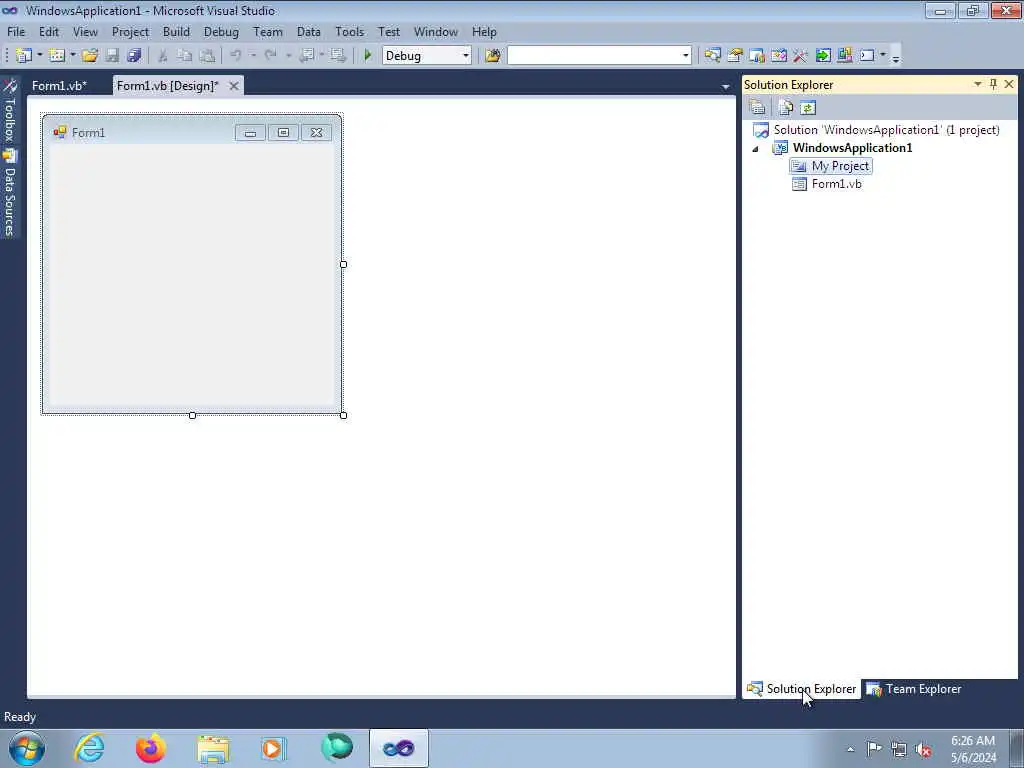This screenshot has width=1024, height=768.
Task: Open the New Project dropdown arrow
Action: pyautogui.click(x=39, y=56)
